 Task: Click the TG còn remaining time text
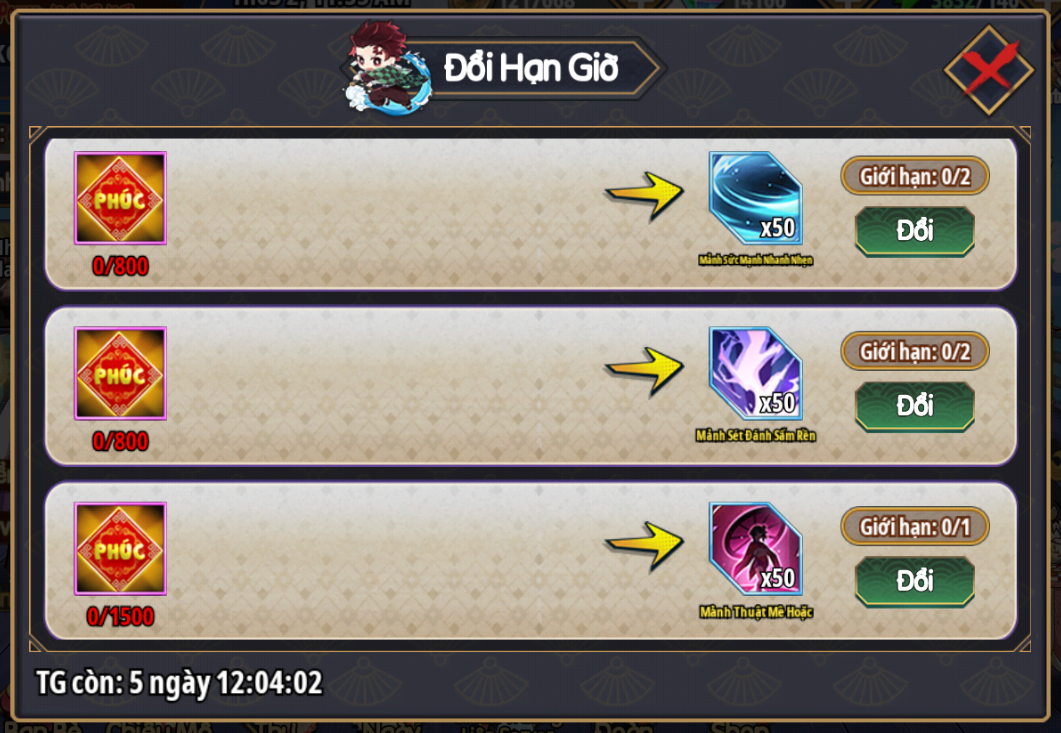[179, 683]
